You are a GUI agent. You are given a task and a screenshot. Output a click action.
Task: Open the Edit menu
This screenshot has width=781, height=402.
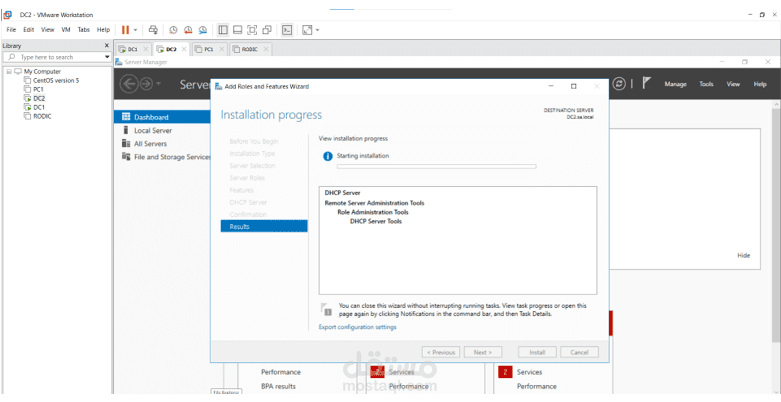[29, 29]
